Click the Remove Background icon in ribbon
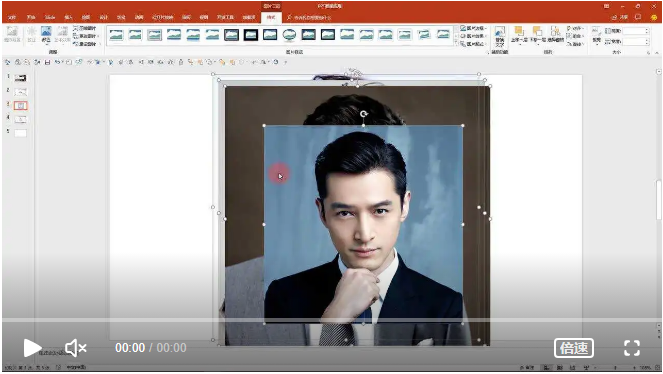Image resolution: width=663 pixels, height=374 pixels. coord(12,34)
